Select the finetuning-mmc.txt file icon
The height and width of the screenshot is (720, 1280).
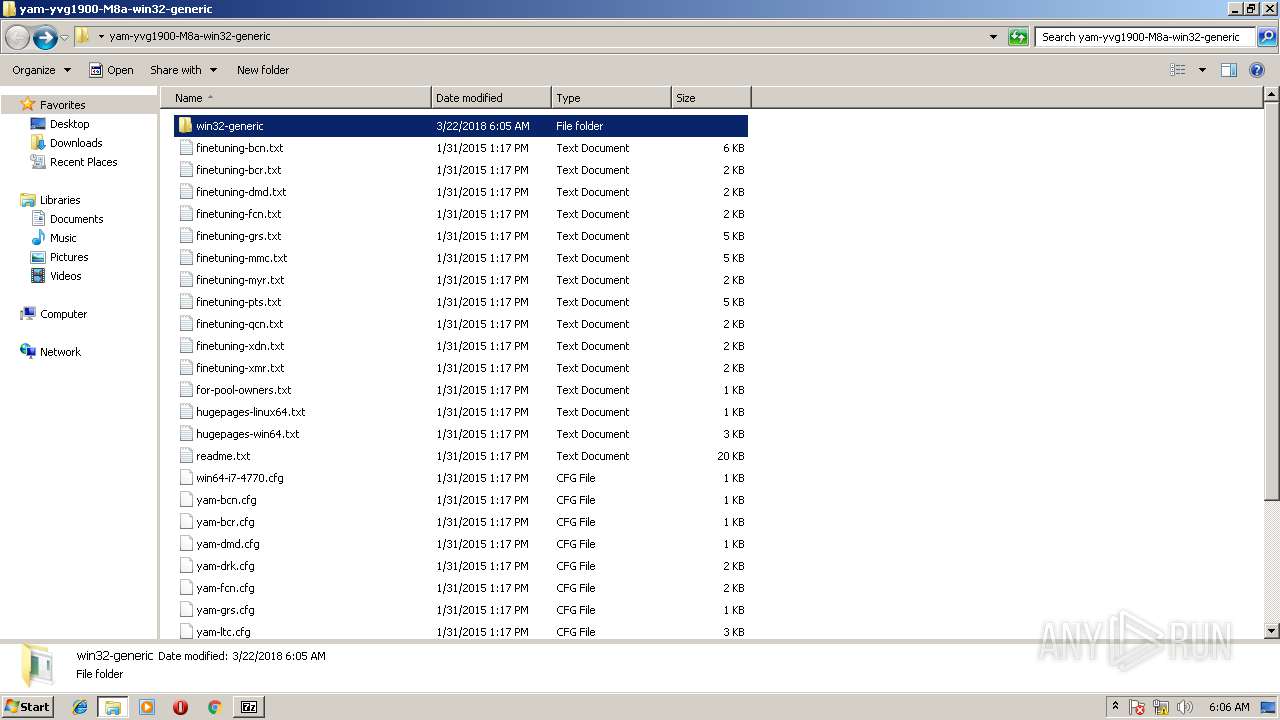185,258
